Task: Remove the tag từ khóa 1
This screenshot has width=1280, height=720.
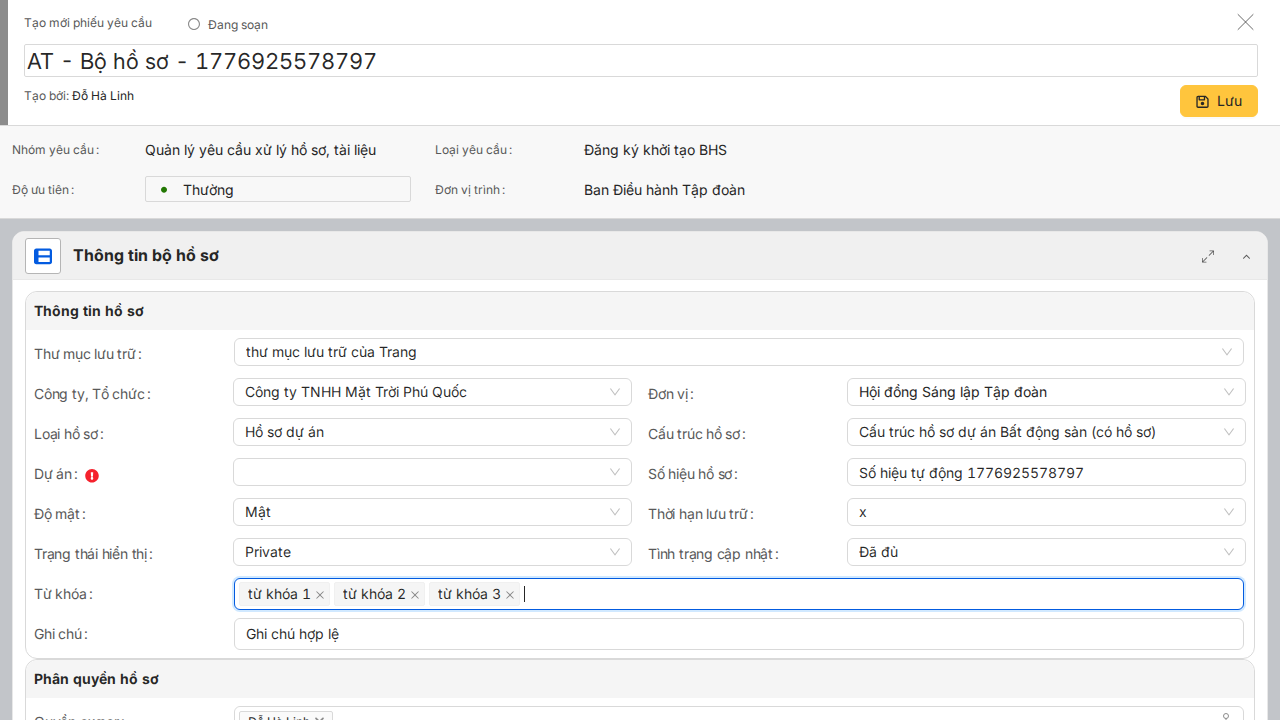Action: point(320,595)
